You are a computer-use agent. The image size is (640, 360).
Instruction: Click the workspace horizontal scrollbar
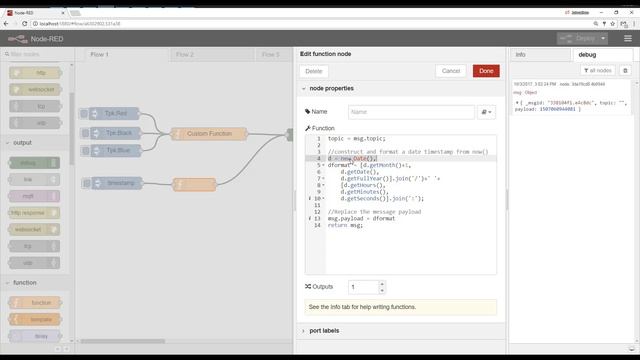[123, 341]
